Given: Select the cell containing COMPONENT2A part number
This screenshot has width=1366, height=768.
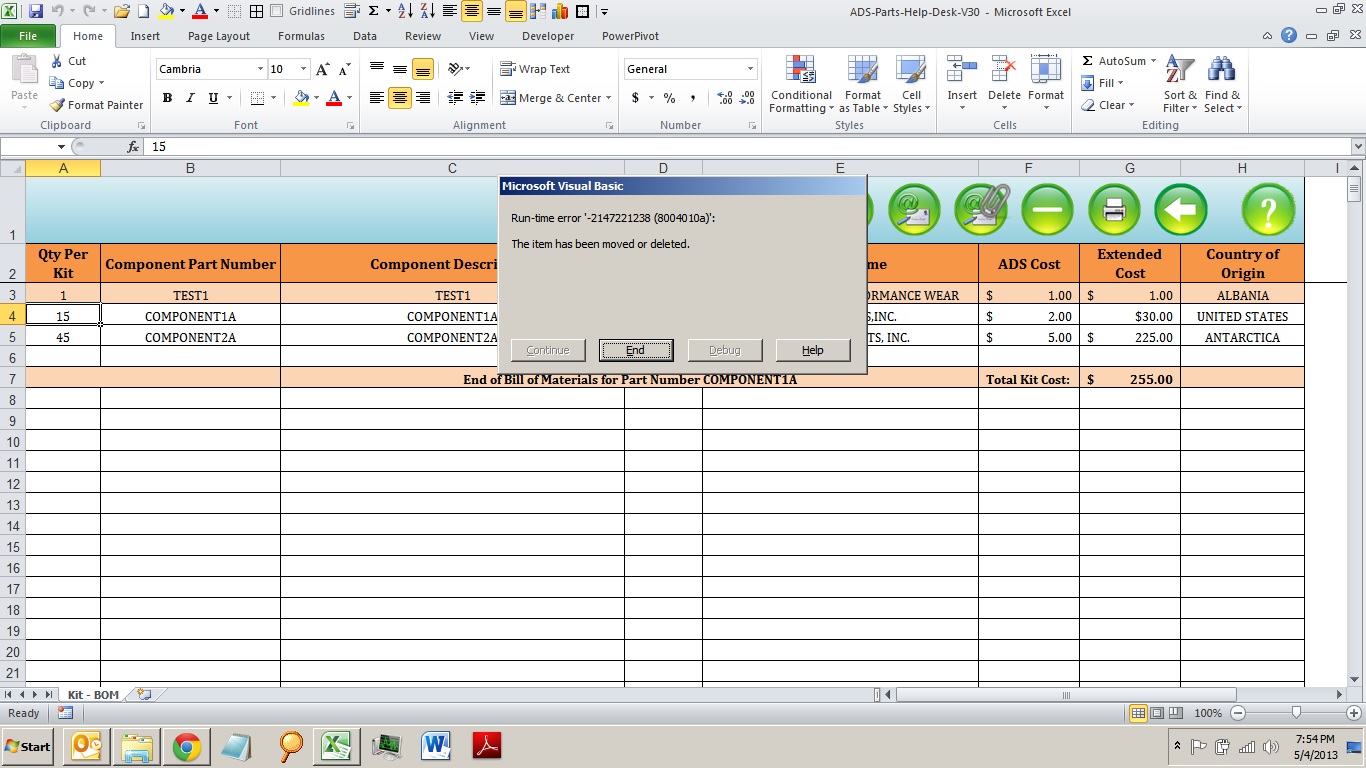Looking at the screenshot, I should [190, 337].
